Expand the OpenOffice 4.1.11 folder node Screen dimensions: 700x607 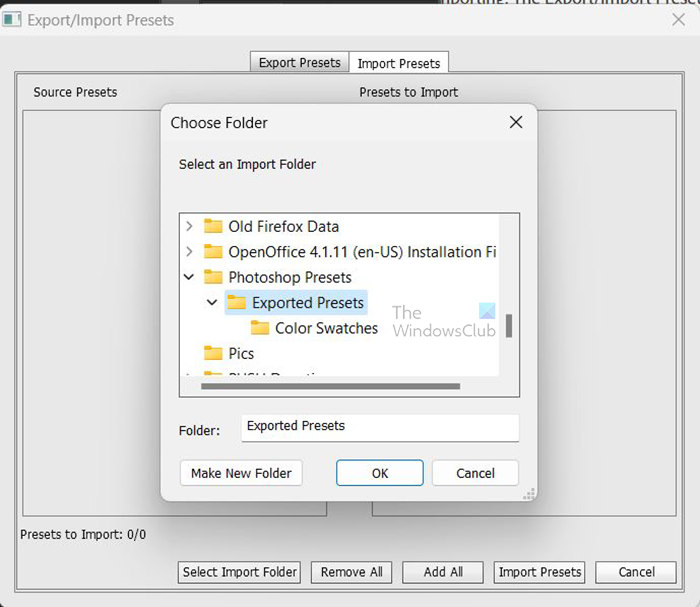point(189,252)
